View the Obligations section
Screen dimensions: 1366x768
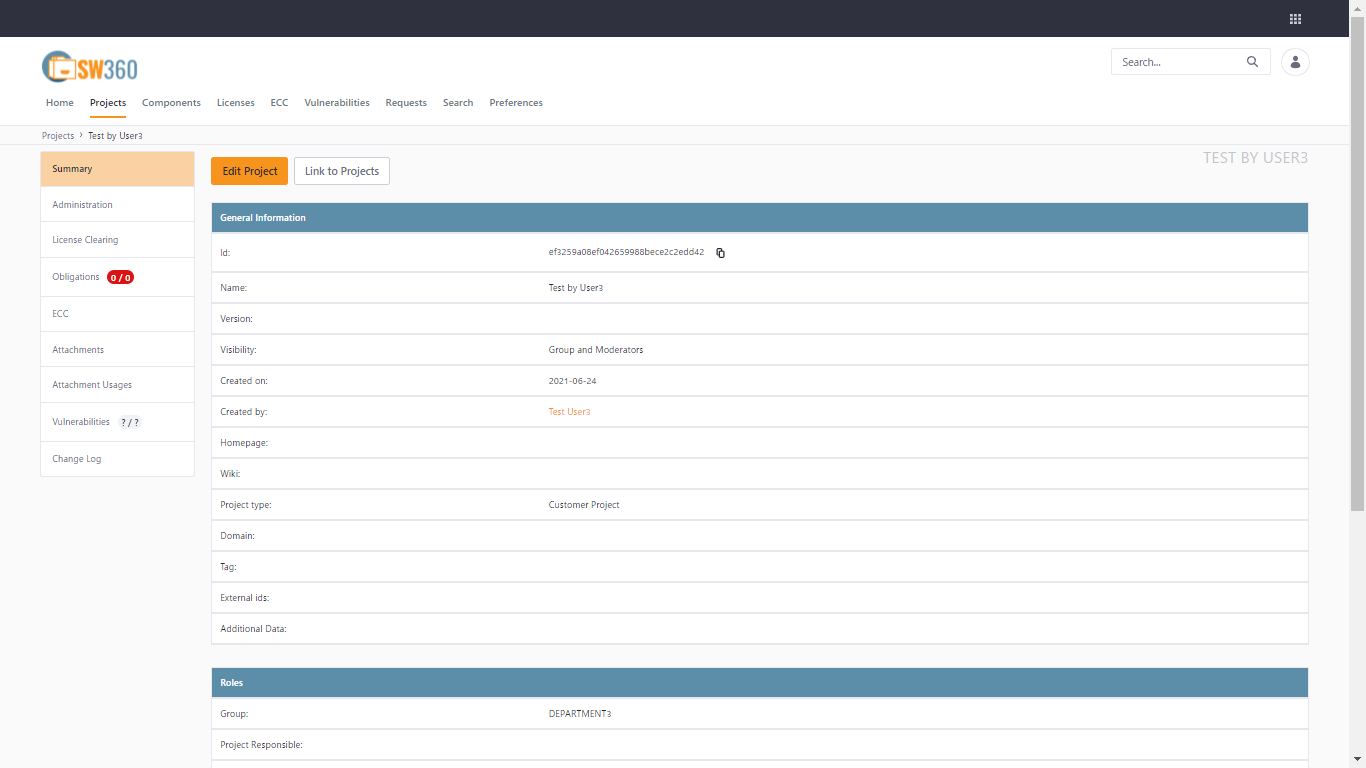click(x=75, y=277)
